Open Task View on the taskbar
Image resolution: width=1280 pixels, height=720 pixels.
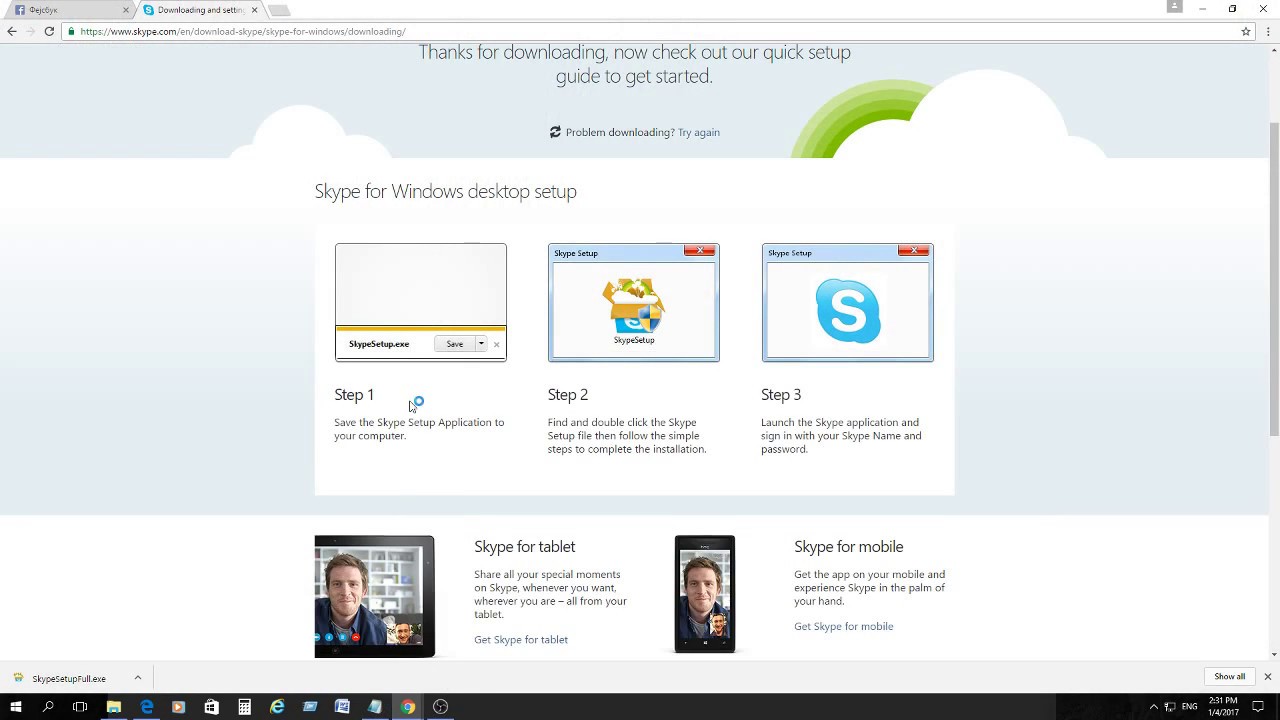click(x=81, y=707)
